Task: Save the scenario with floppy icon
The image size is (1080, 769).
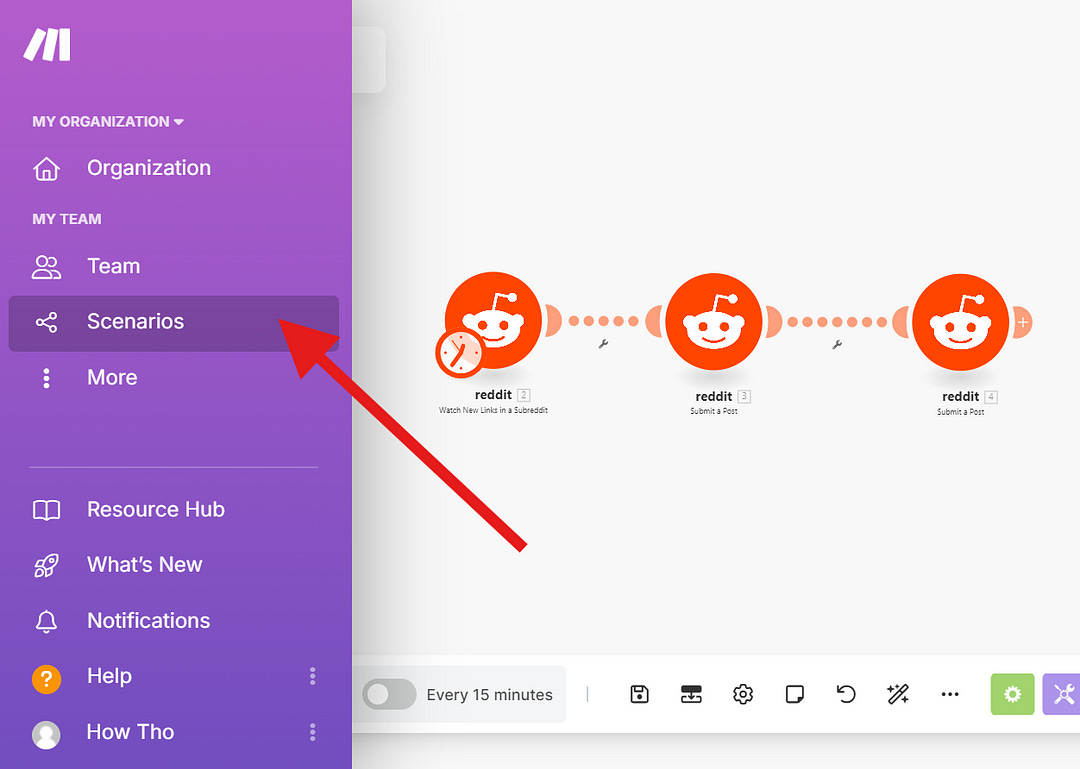Action: coord(640,694)
